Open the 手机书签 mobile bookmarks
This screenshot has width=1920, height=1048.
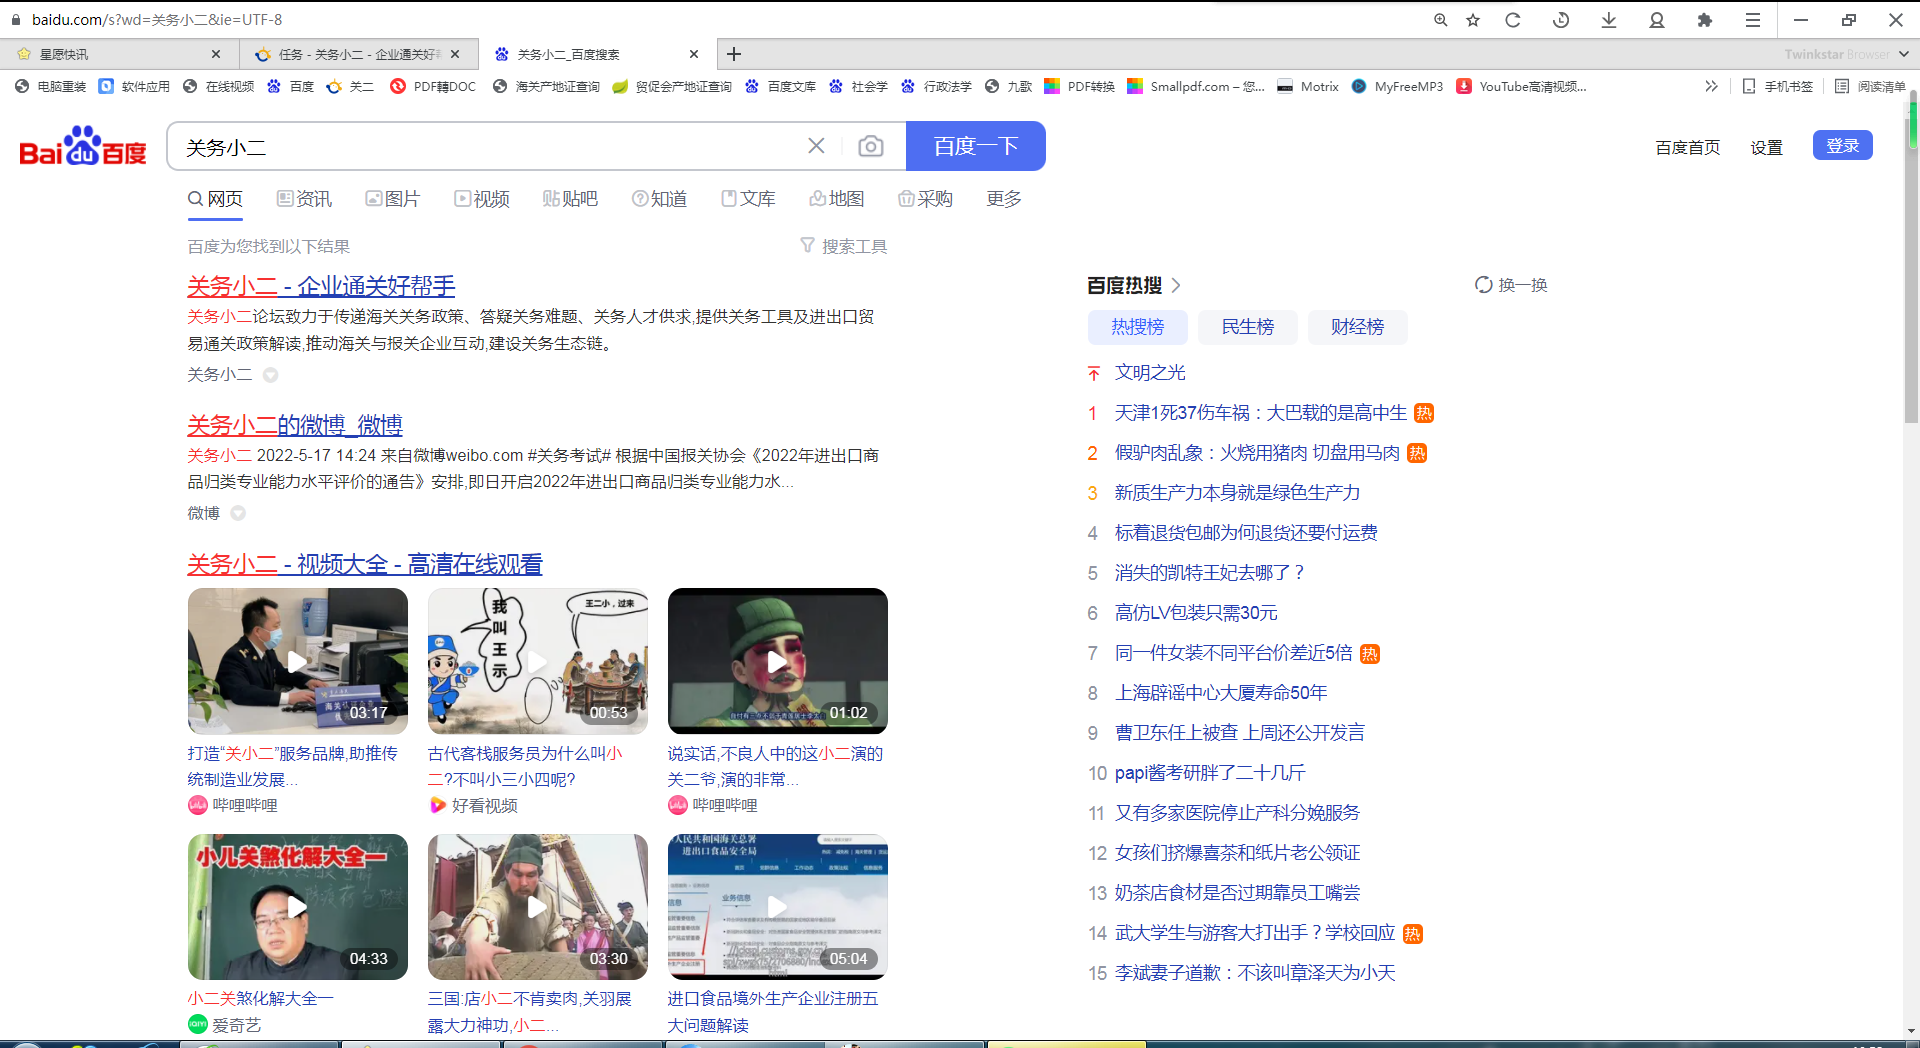pos(1778,87)
